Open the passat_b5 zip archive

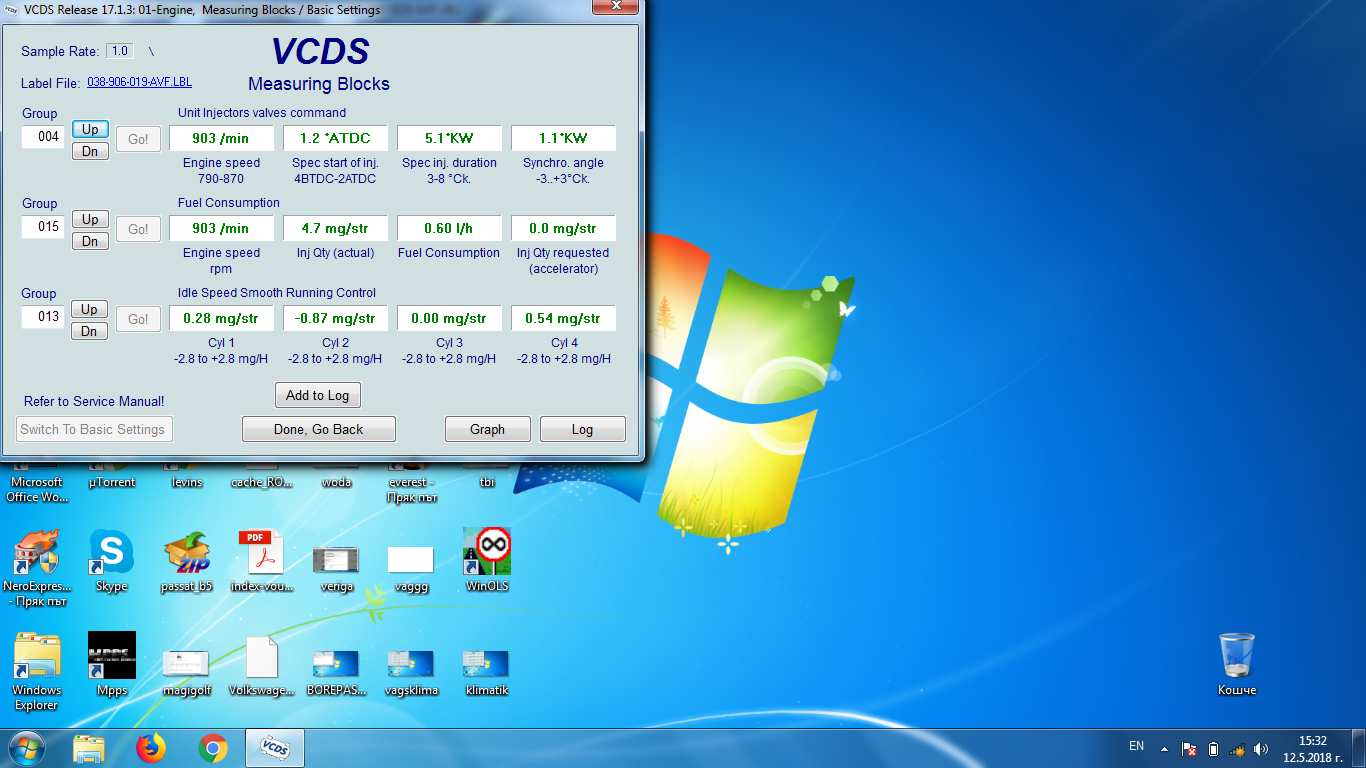(x=186, y=553)
